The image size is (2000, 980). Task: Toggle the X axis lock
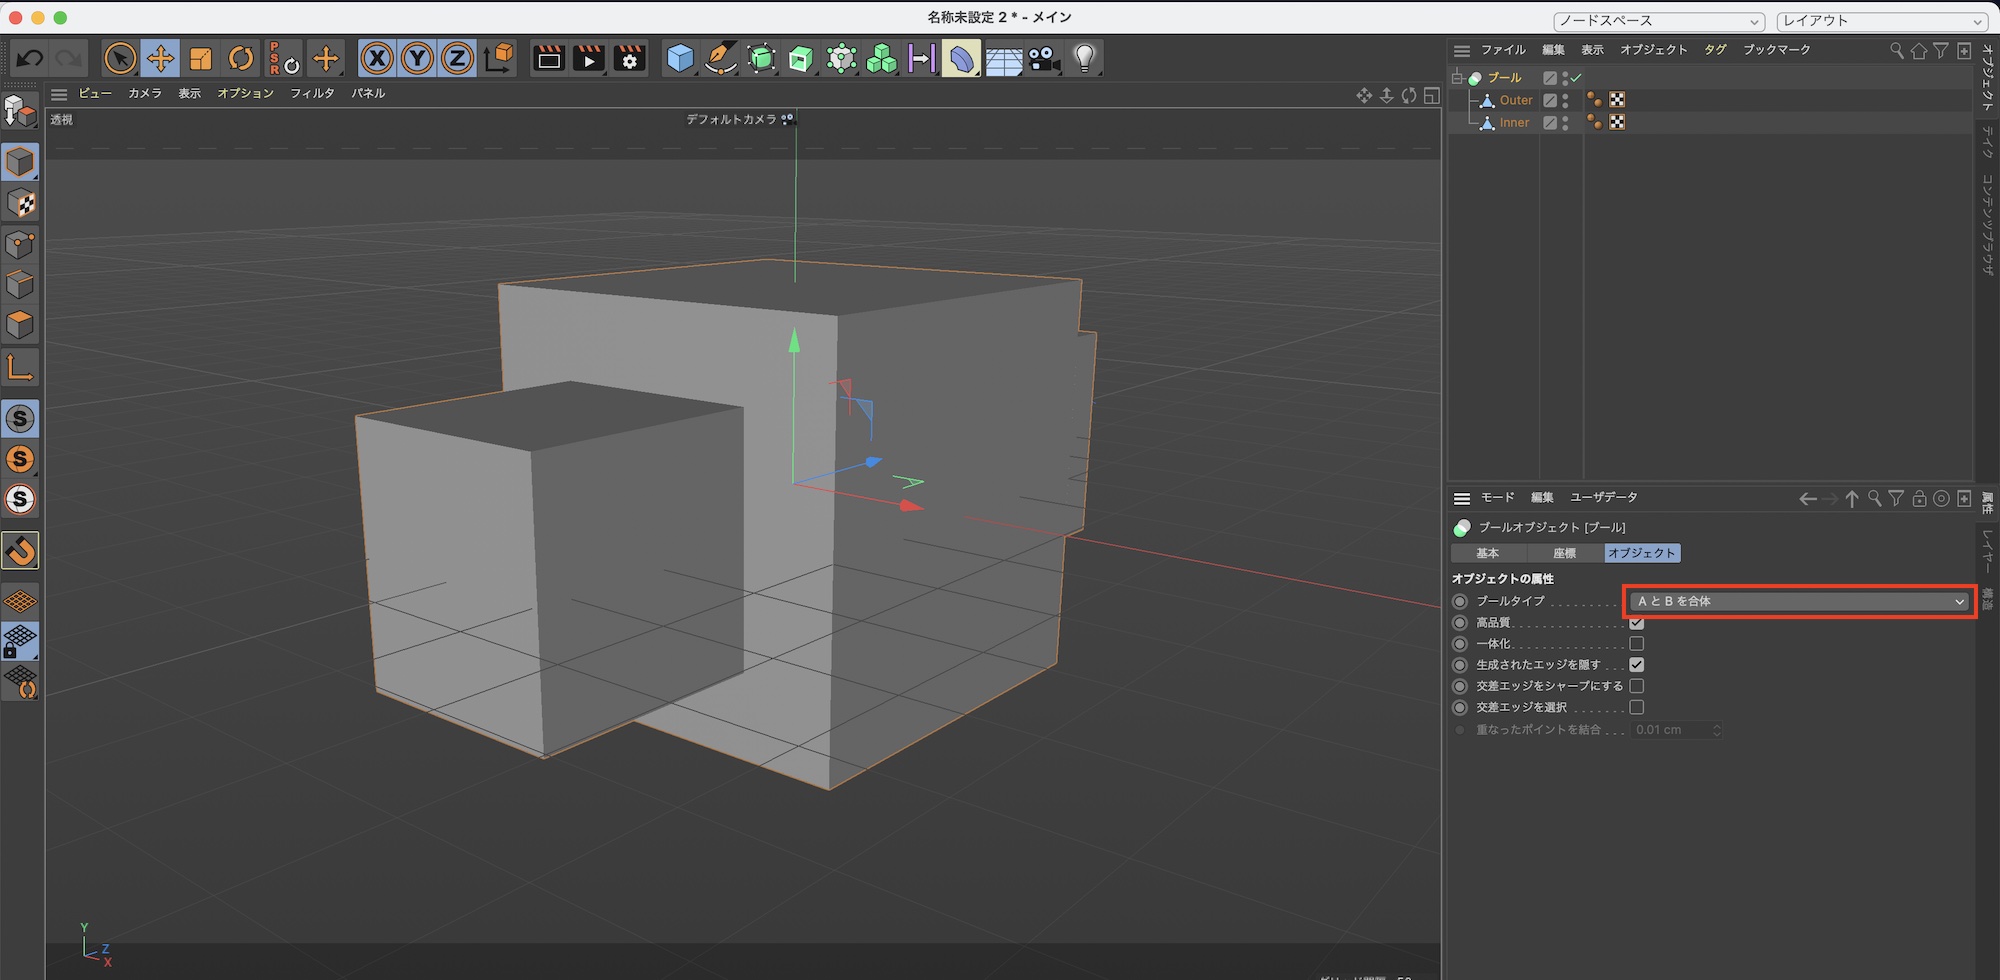[377, 59]
